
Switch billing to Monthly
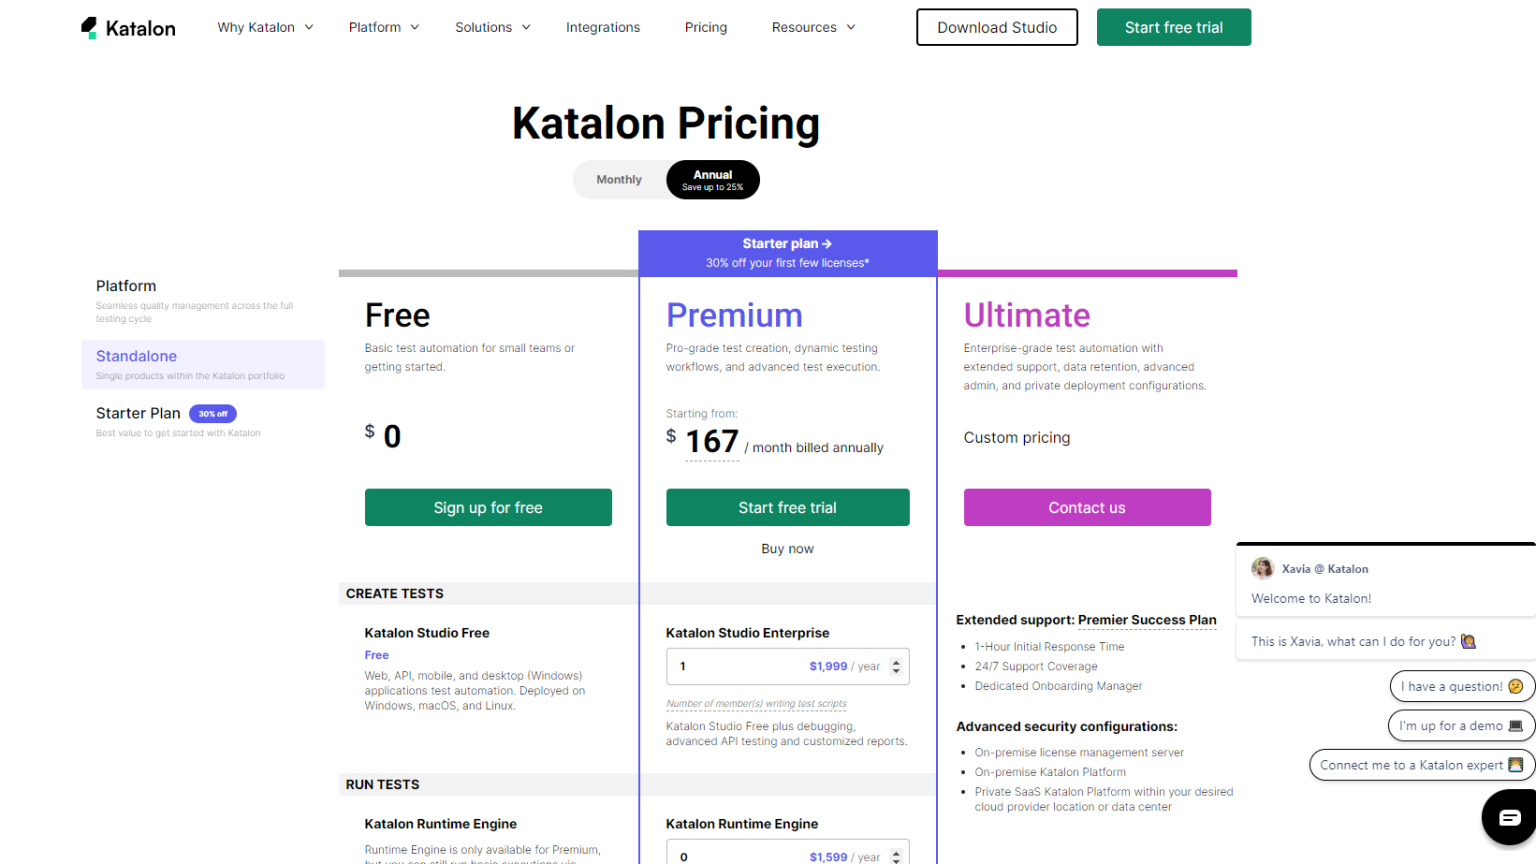[619, 180]
